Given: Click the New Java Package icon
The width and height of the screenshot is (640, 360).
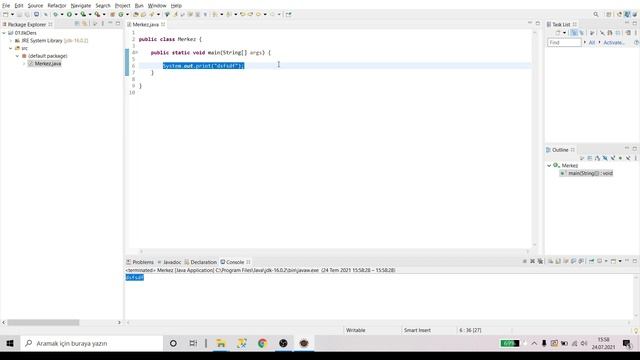Looking at the screenshot, I should pos(113,14).
